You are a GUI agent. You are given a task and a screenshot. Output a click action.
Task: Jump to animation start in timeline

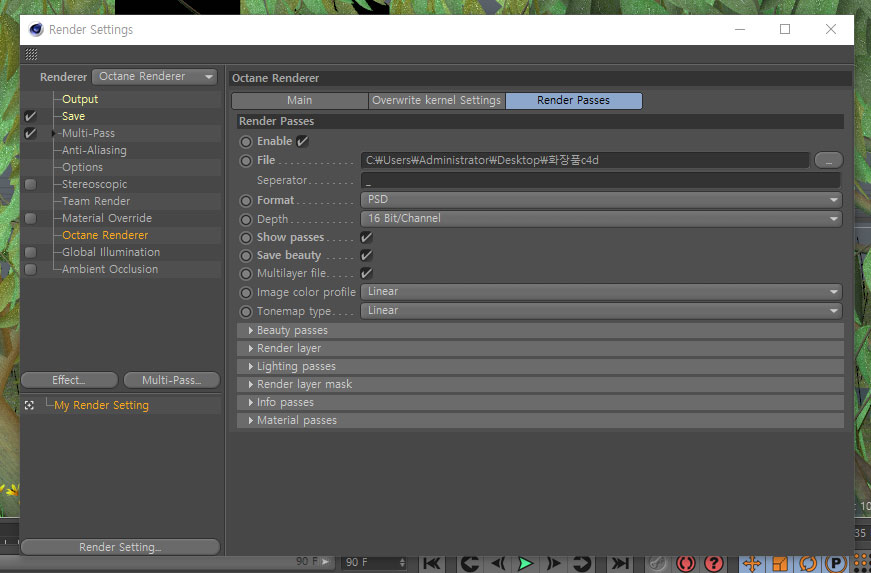432,563
